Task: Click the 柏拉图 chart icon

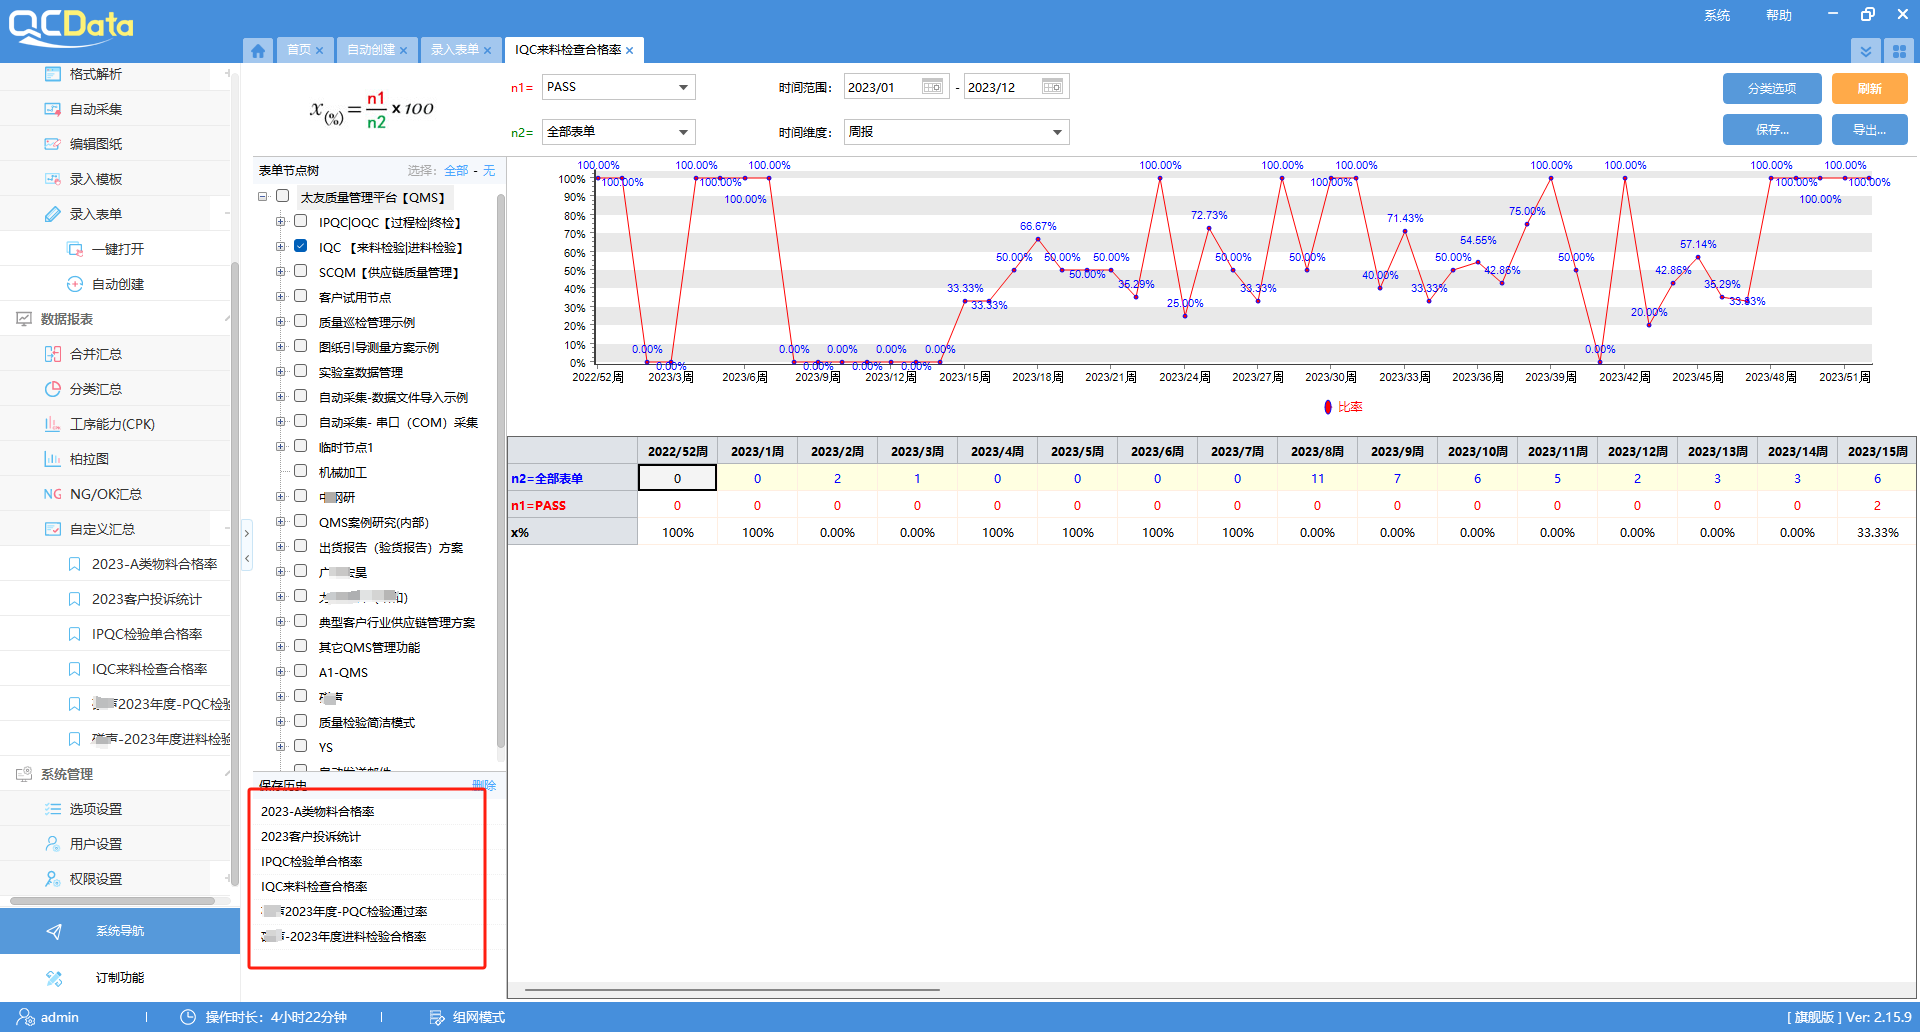Action: point(53,459)
